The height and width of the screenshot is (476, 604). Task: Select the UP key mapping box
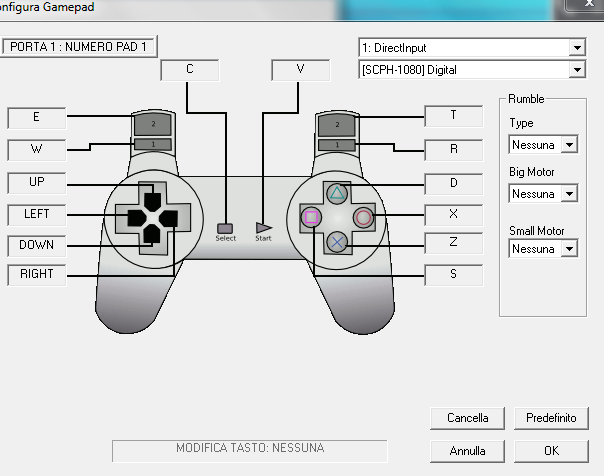click(x=37, y=183)
